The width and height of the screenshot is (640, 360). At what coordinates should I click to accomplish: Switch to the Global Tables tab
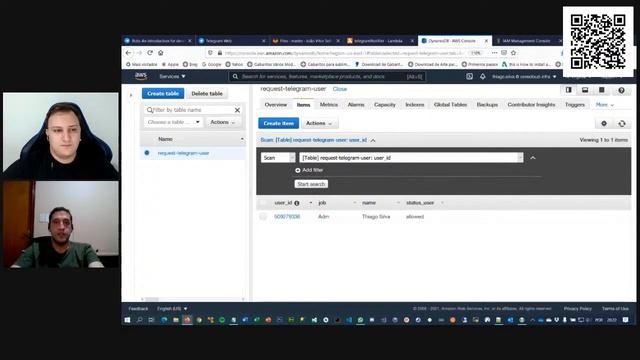[x=450, y=105]
